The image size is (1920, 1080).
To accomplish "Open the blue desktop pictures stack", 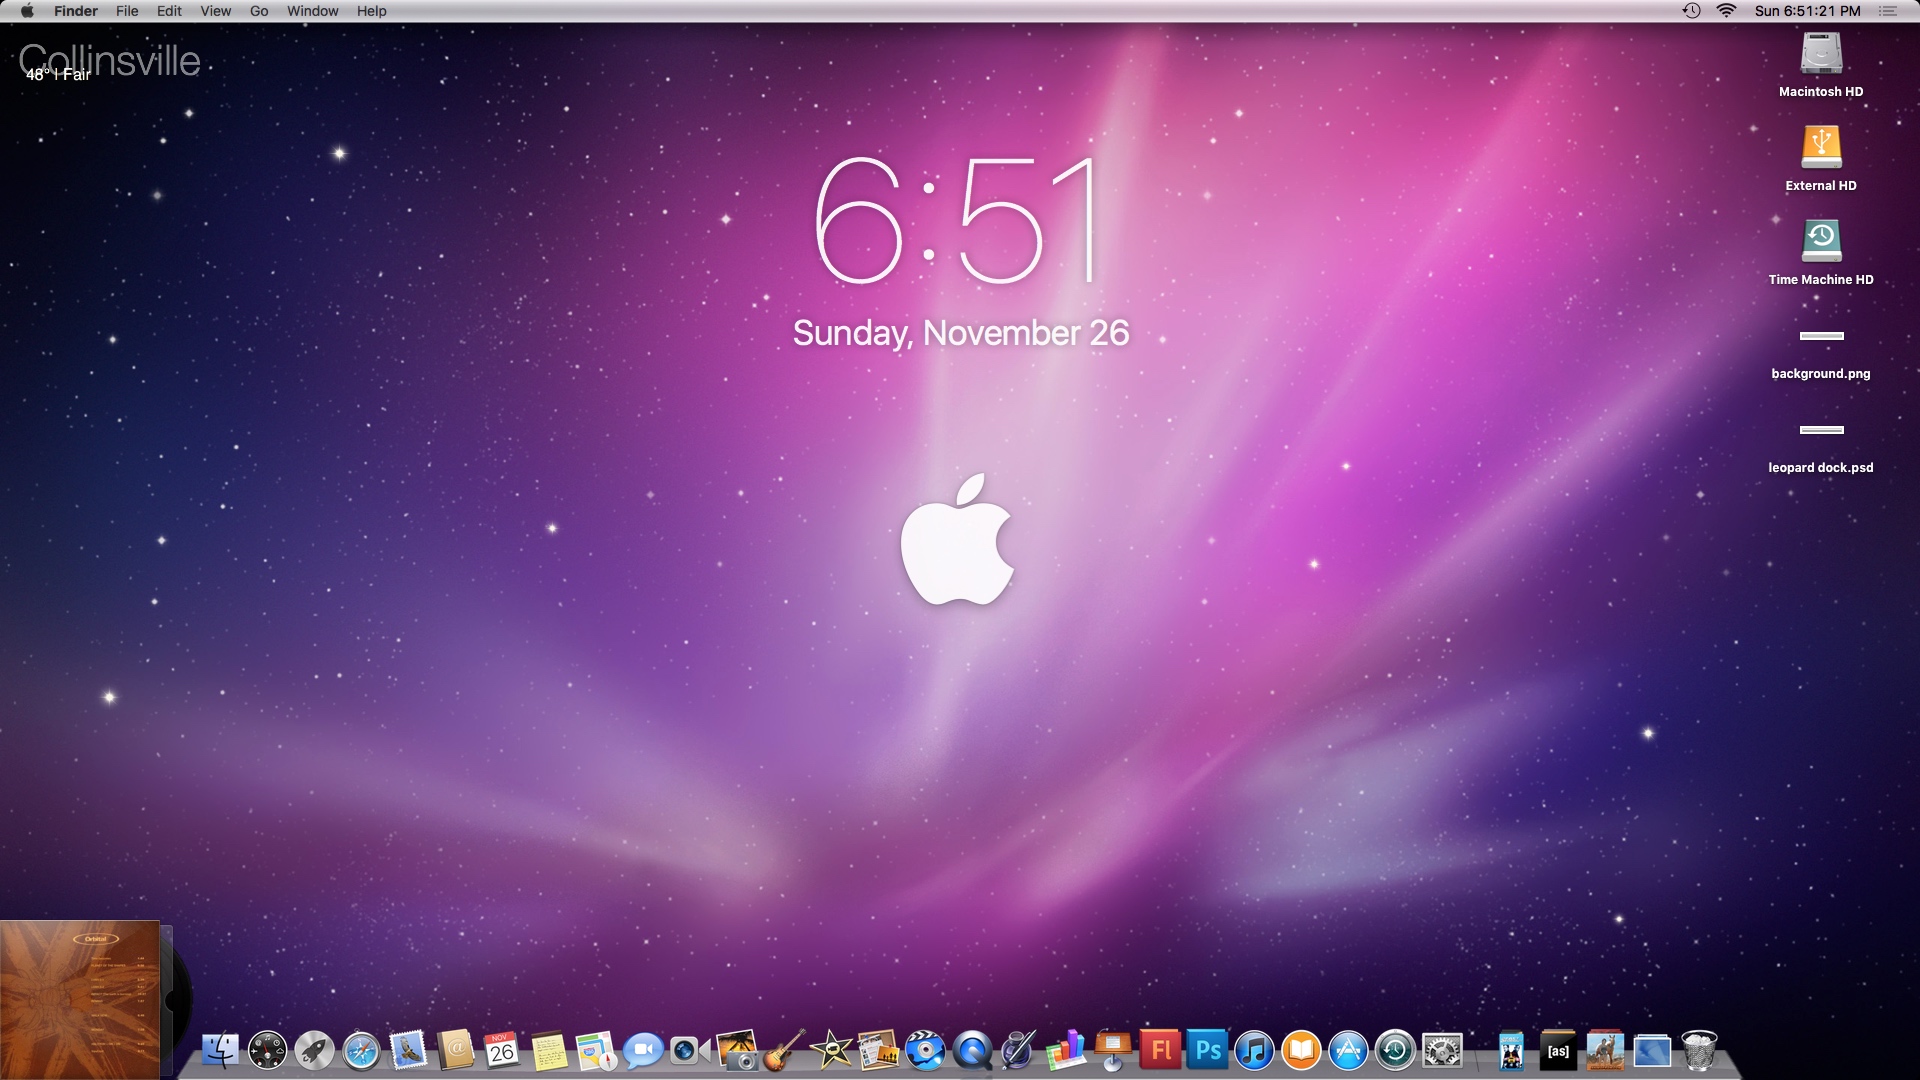I will click(1652, 1051).
